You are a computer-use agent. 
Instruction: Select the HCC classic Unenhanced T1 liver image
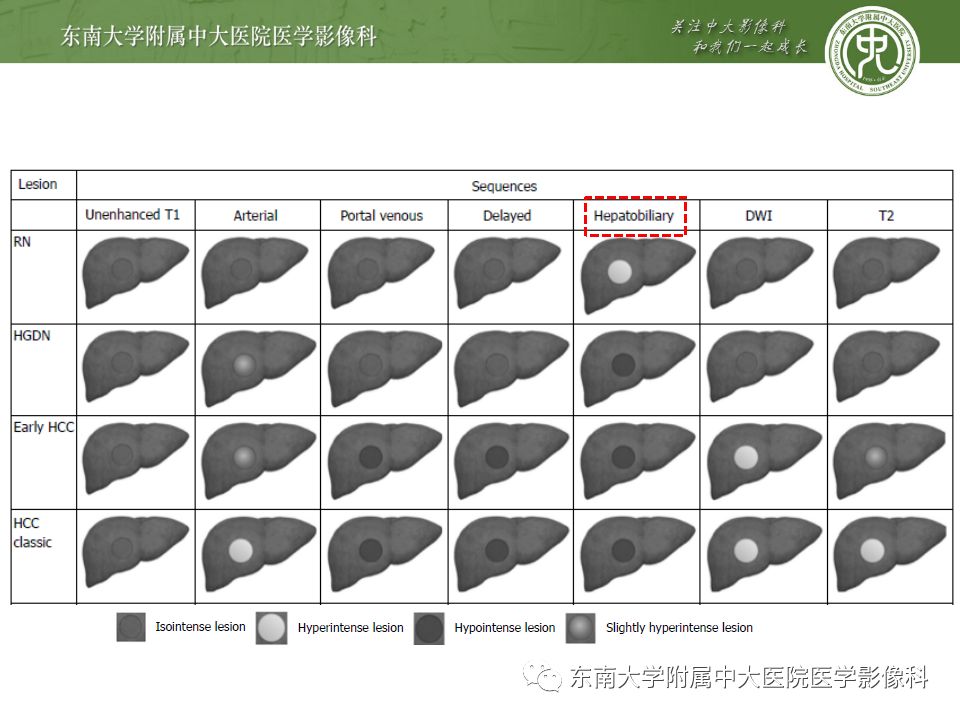click(135, 552)
